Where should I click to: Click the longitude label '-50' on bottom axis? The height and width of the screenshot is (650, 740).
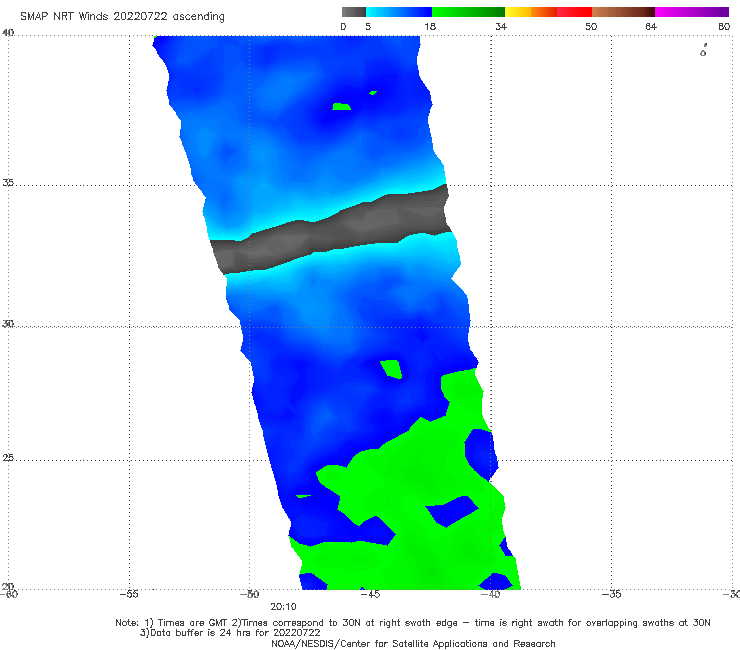250,594
